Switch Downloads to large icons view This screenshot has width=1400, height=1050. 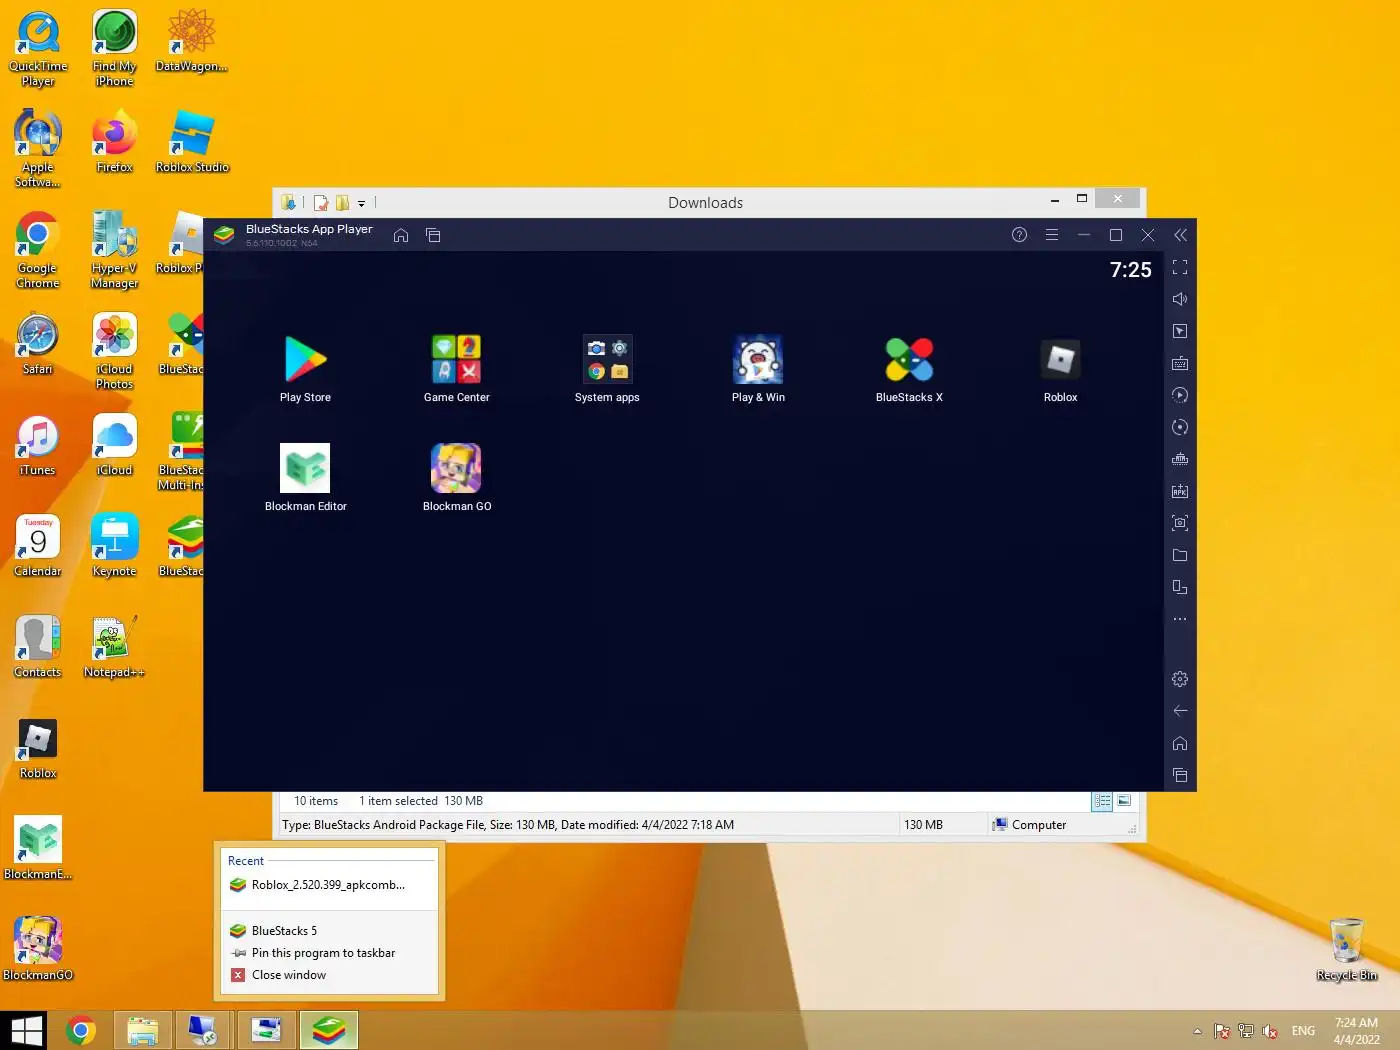point(1124,801)
